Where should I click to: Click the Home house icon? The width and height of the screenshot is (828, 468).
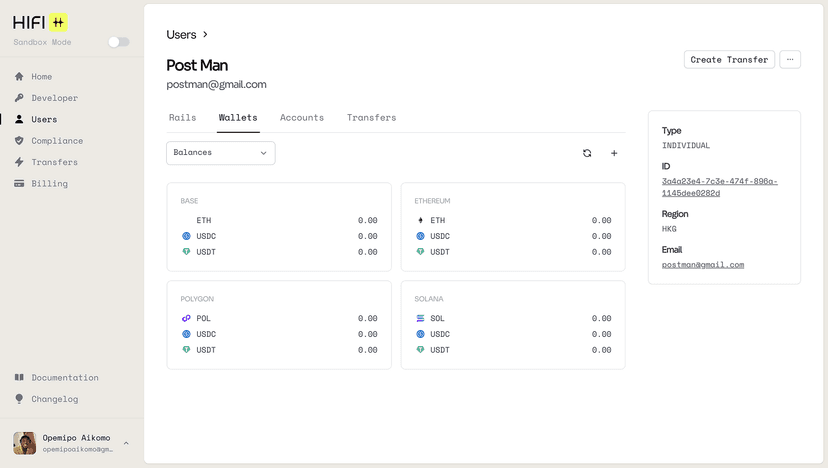[19, 77]
